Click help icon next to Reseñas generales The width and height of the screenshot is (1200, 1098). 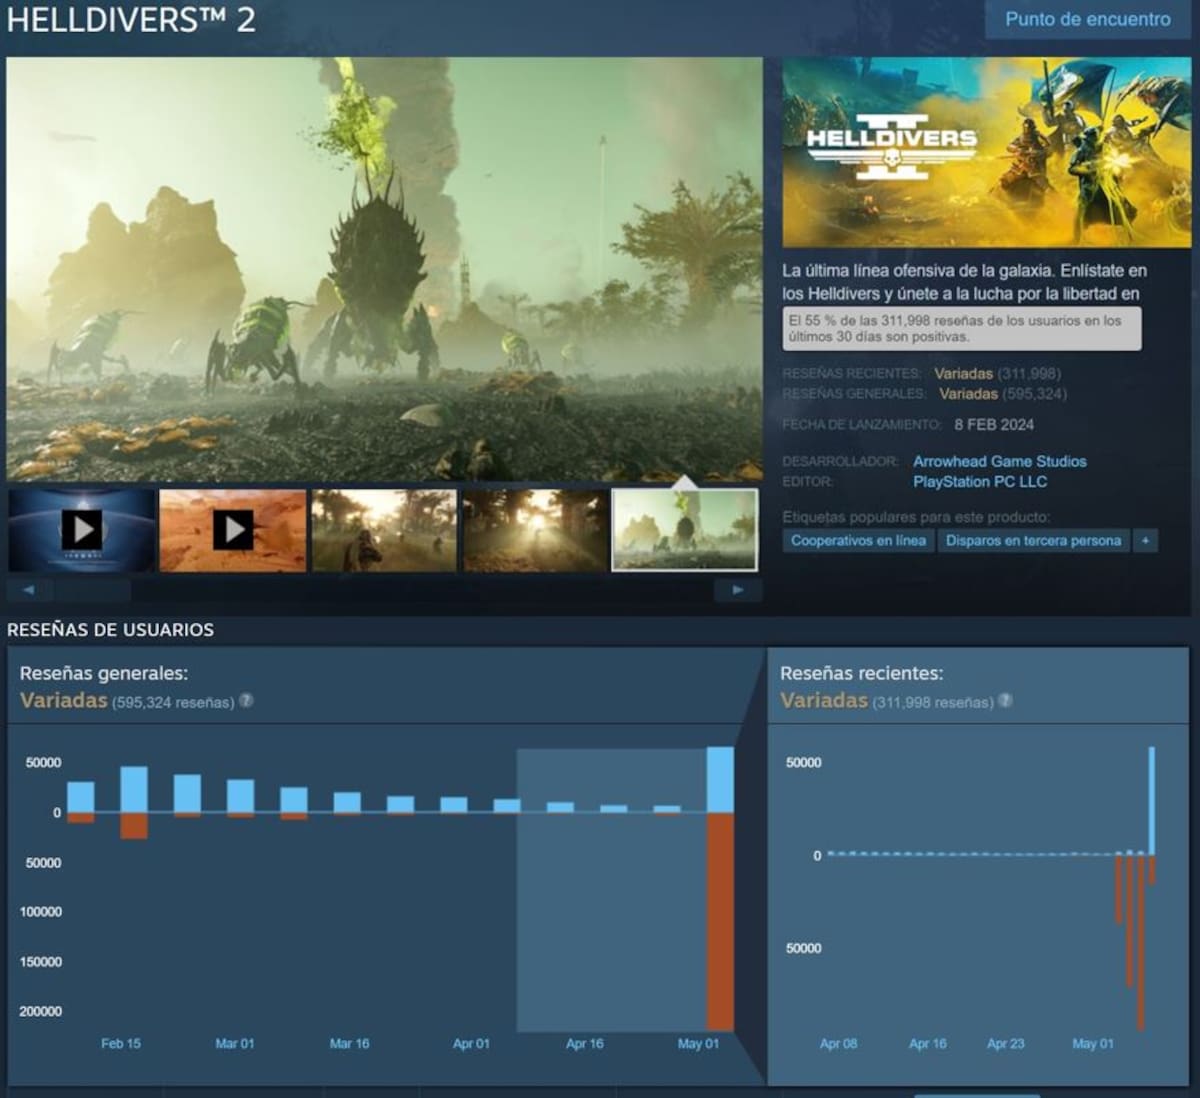(246, 701)
